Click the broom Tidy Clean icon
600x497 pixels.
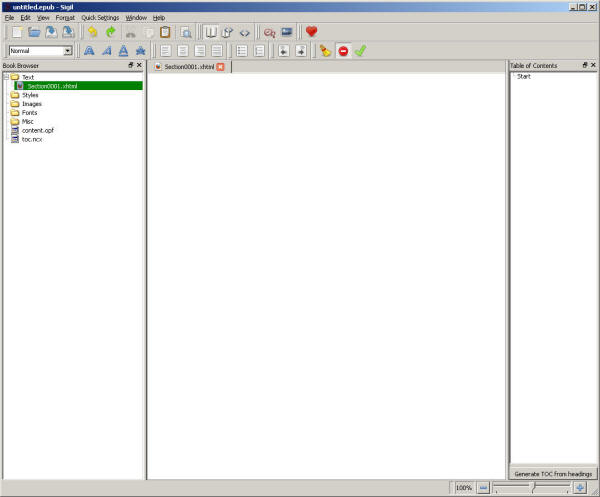point(326,51)
